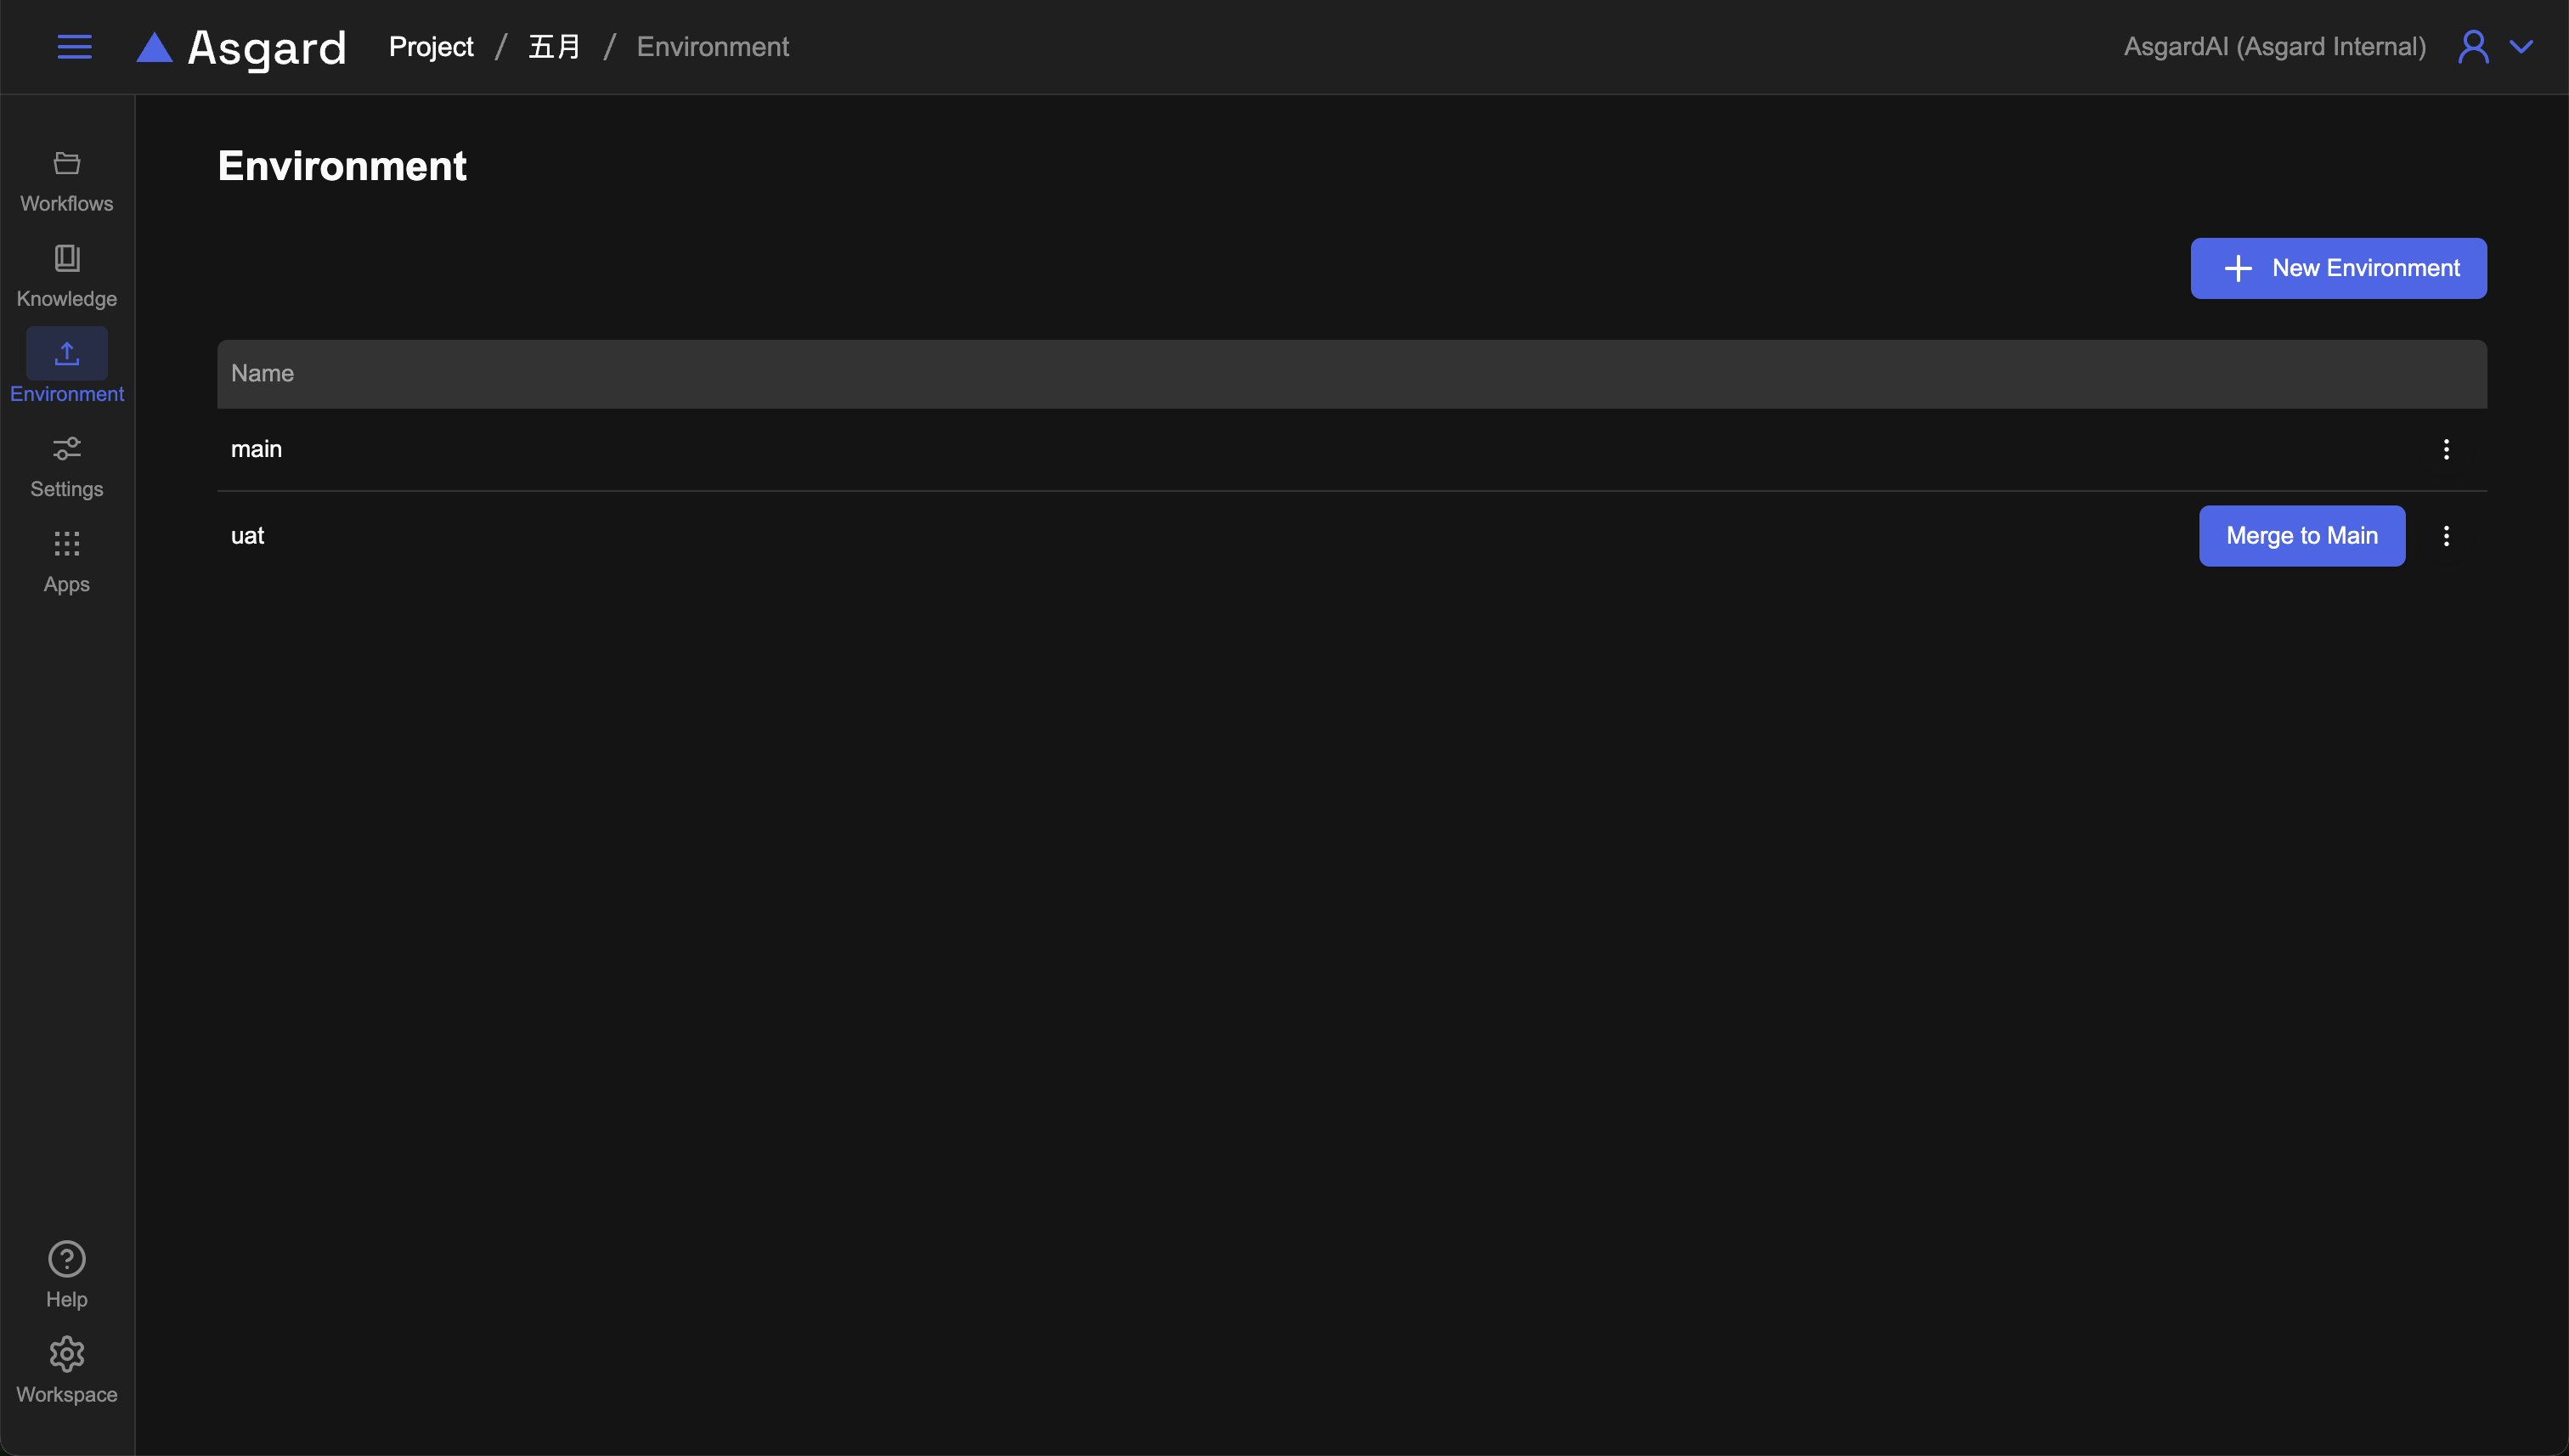The image size is (2569, 1456).
Task: Open the Workspace gear icon
Action: [x=67, y=1354]
